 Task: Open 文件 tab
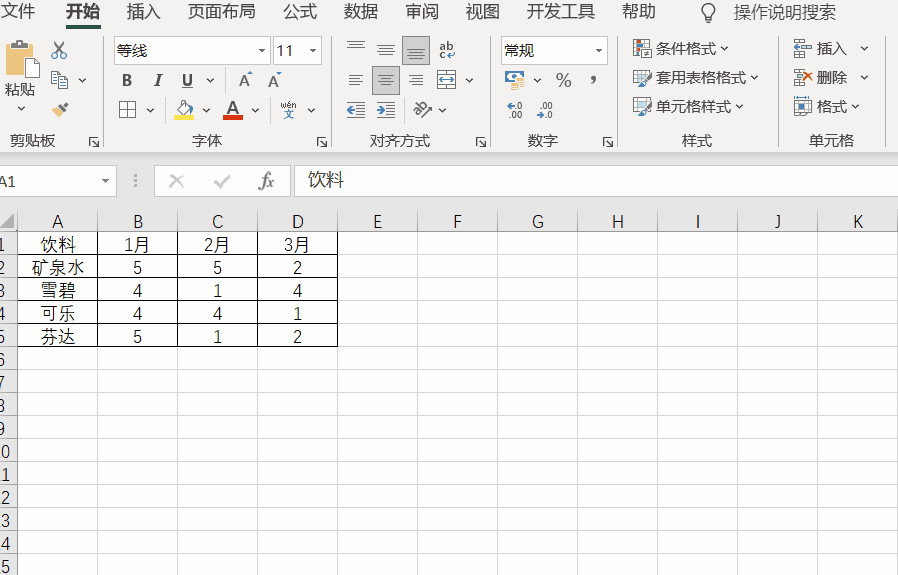point(17,11)
